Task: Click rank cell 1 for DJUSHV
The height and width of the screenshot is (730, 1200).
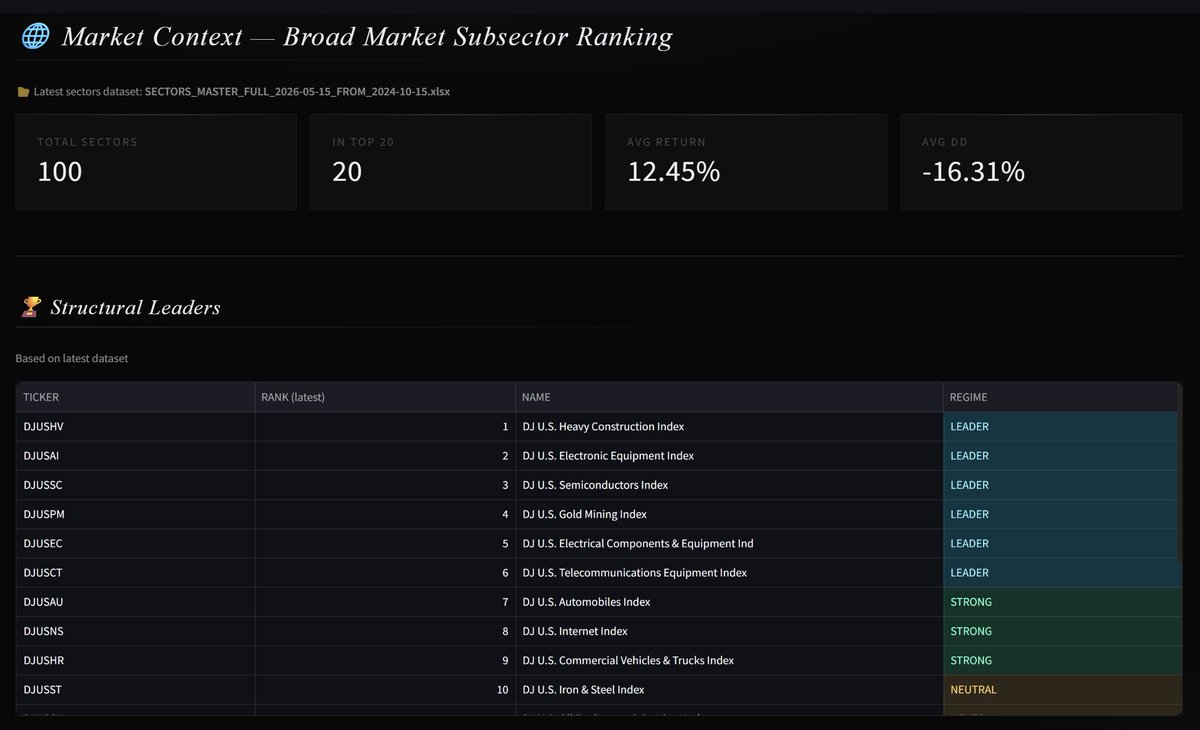Action: coord(385,427)
